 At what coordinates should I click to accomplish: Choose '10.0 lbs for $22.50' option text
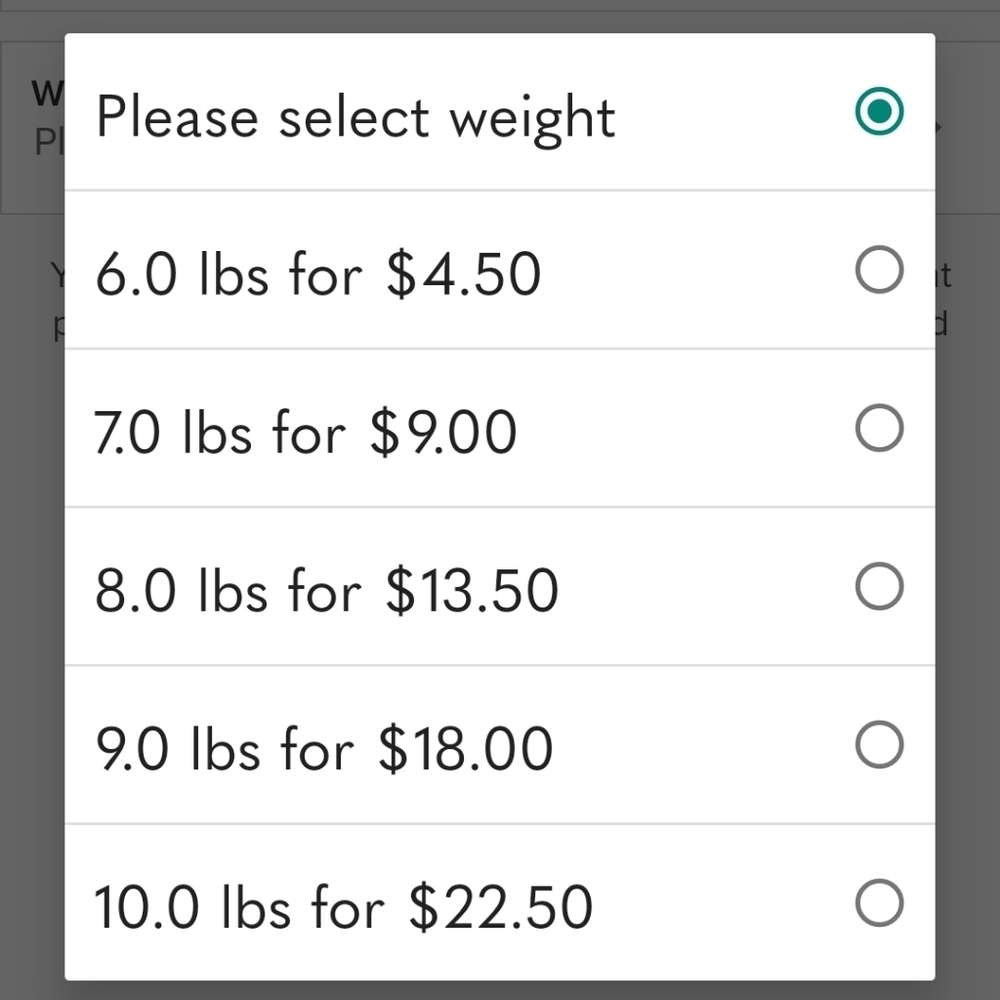343,907
